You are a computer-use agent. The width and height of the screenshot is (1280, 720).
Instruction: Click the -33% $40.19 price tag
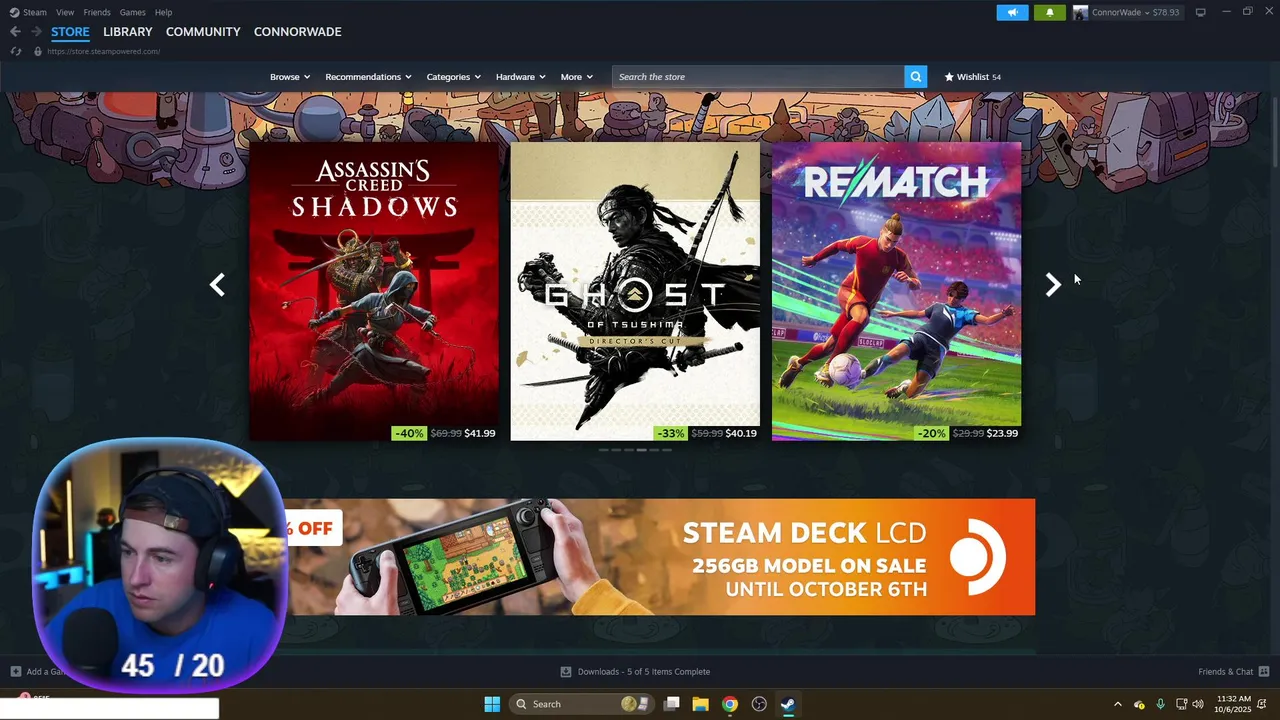point(706,433)
